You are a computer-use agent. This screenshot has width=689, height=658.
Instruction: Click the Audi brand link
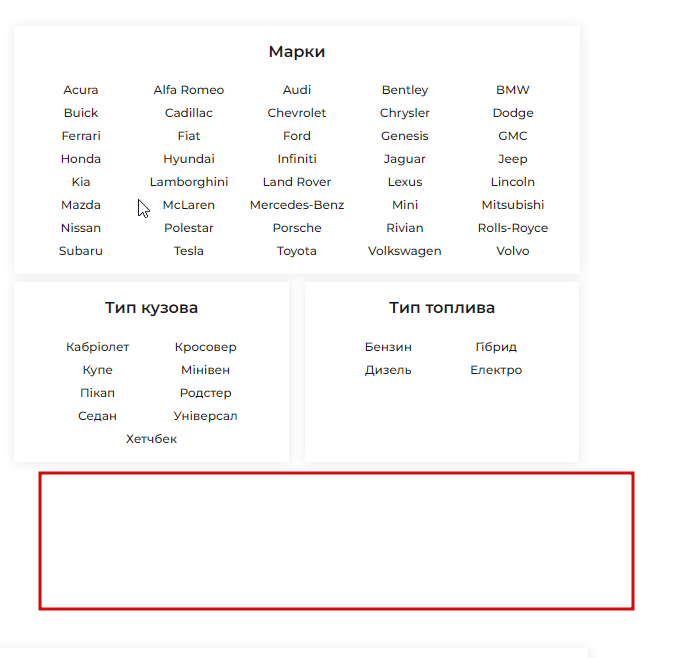pyautogui.click(x=297, y=90)
